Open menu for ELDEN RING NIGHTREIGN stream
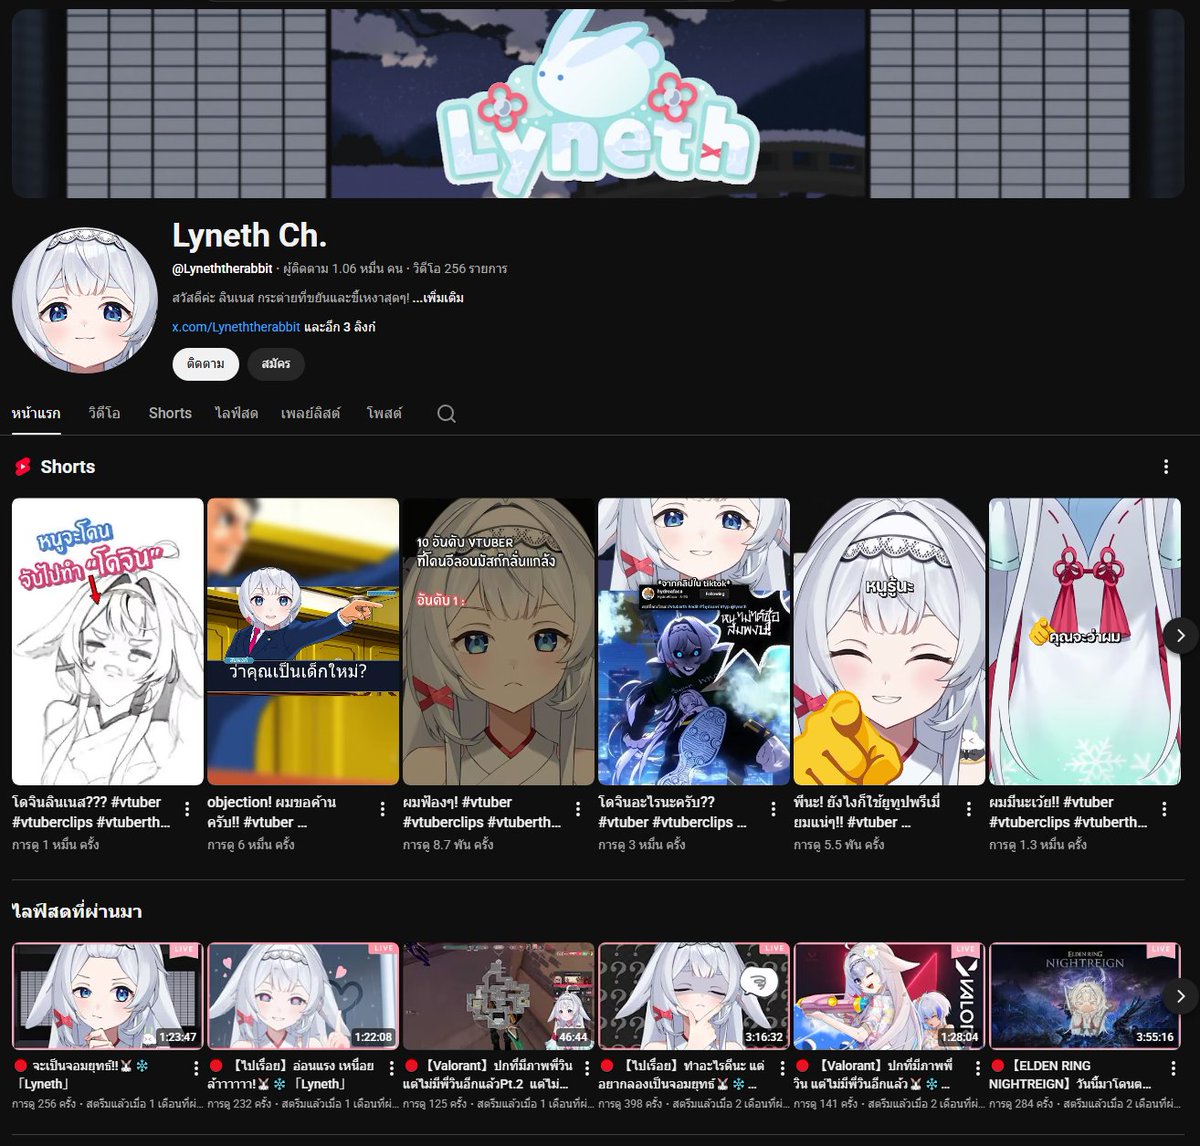 (1173, 1069)
